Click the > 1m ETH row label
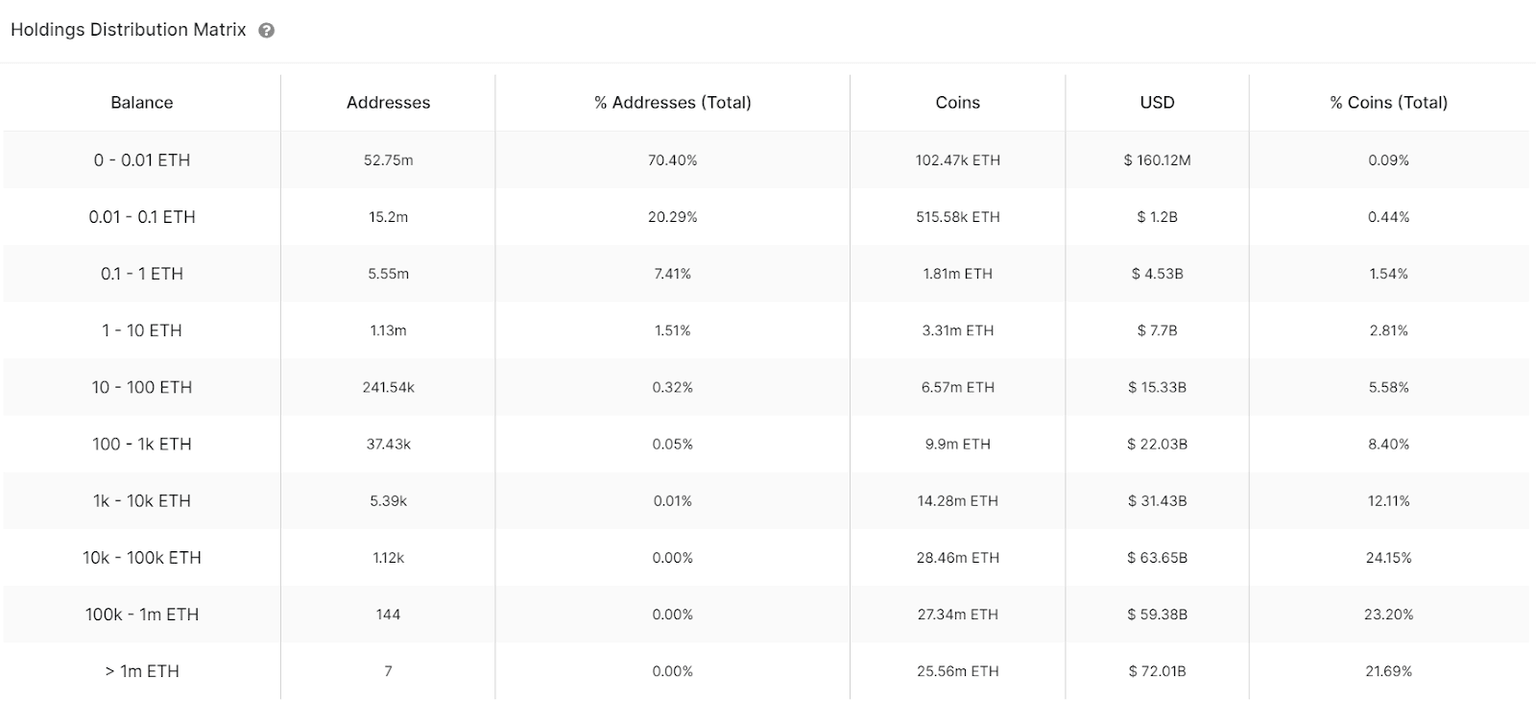The image size is (1536, 703). point(142,672)
